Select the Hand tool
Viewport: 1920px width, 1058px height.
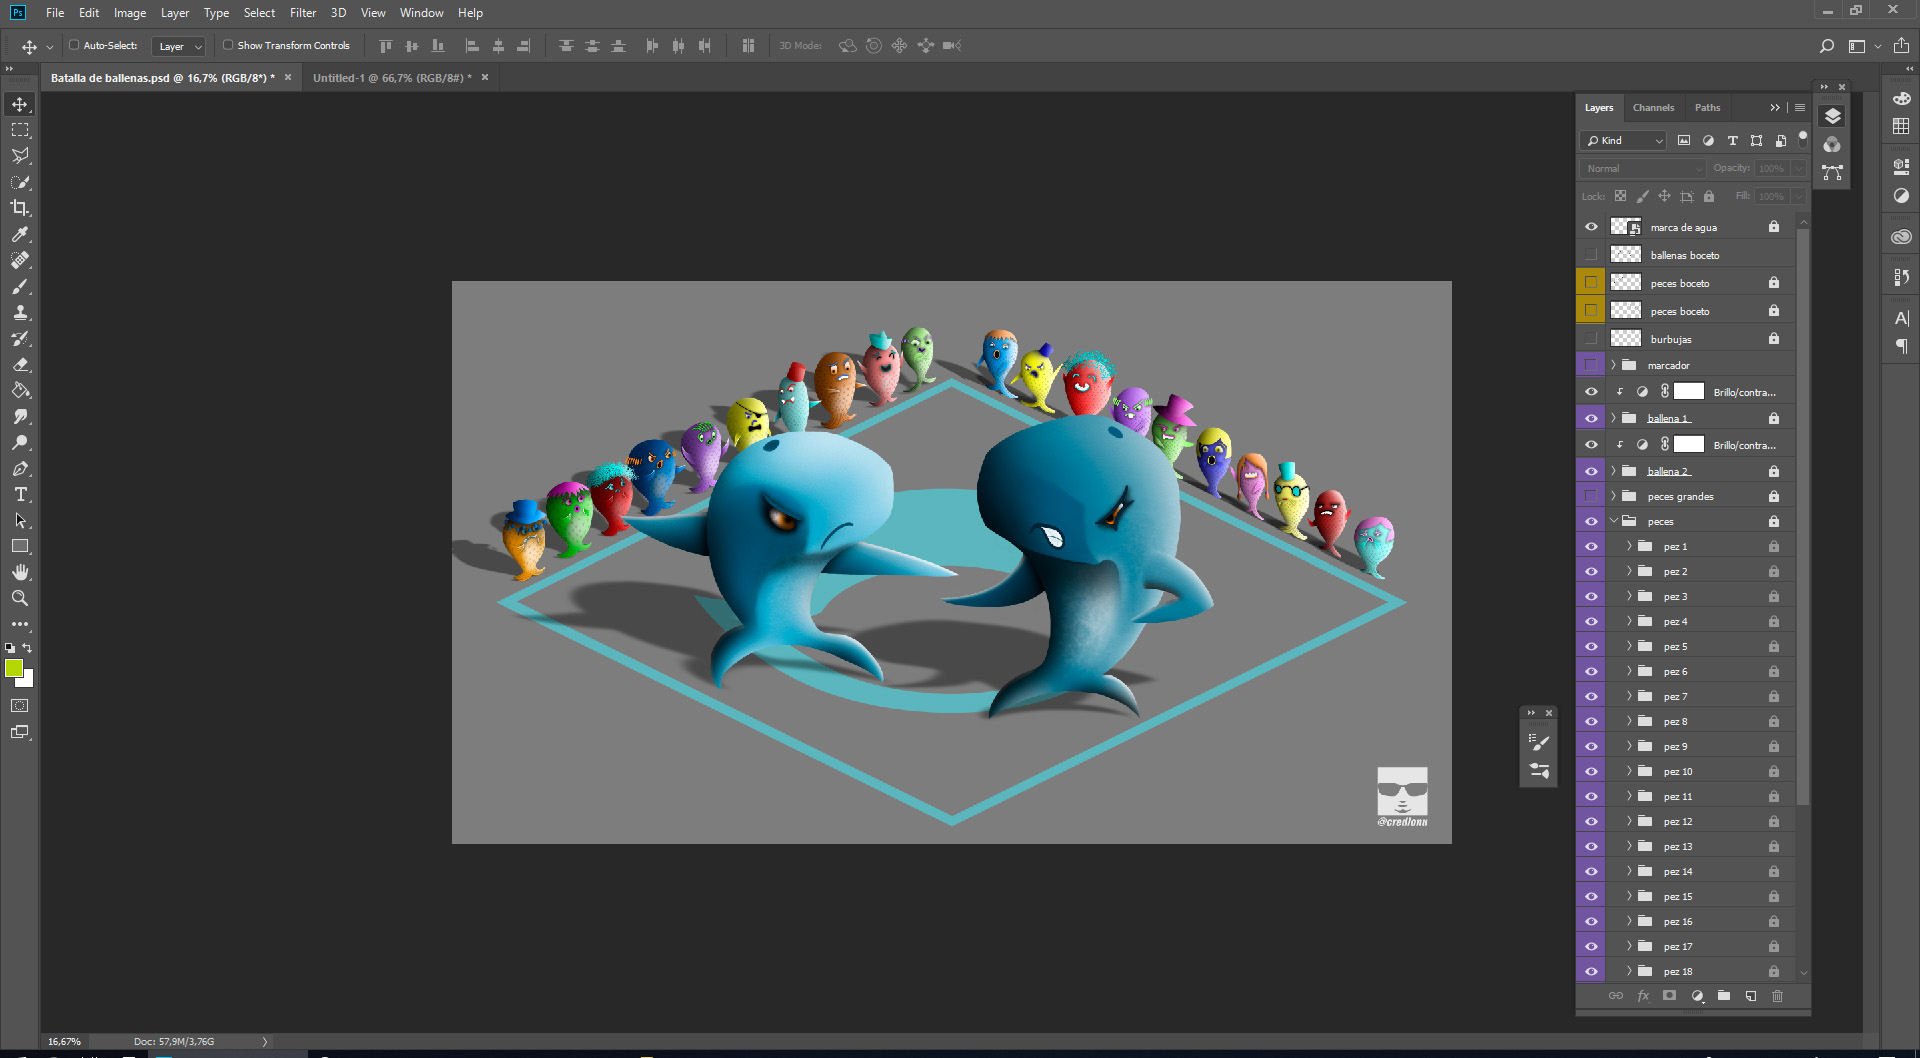click(20, 572)
